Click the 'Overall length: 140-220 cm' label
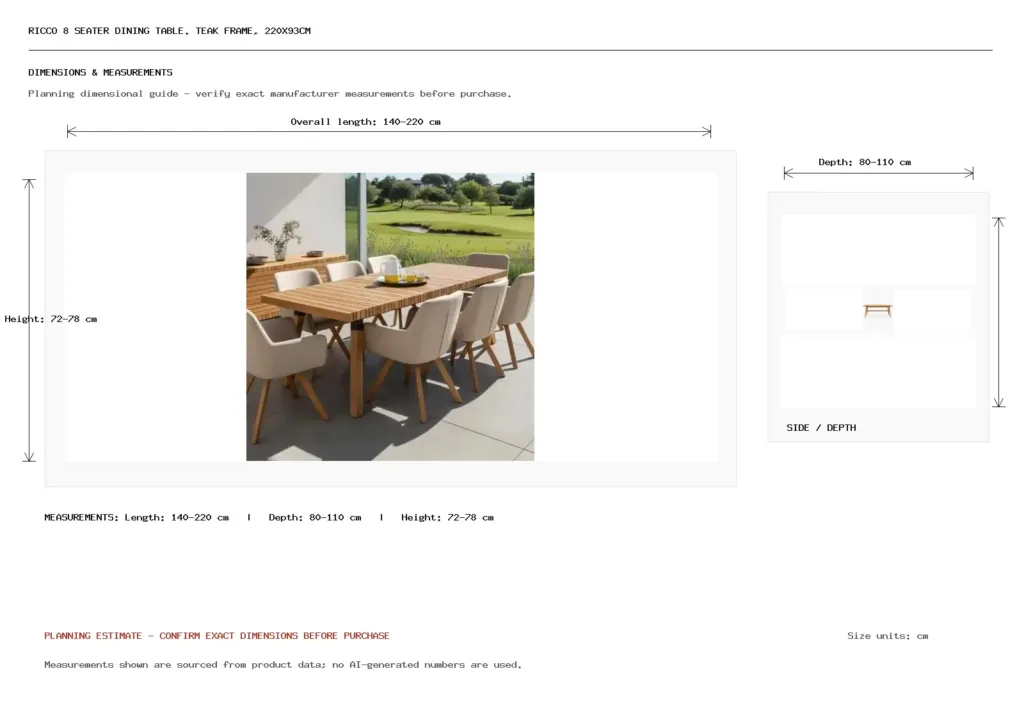The height and width of the screenshot is (717, 1024). pos(365,121)
